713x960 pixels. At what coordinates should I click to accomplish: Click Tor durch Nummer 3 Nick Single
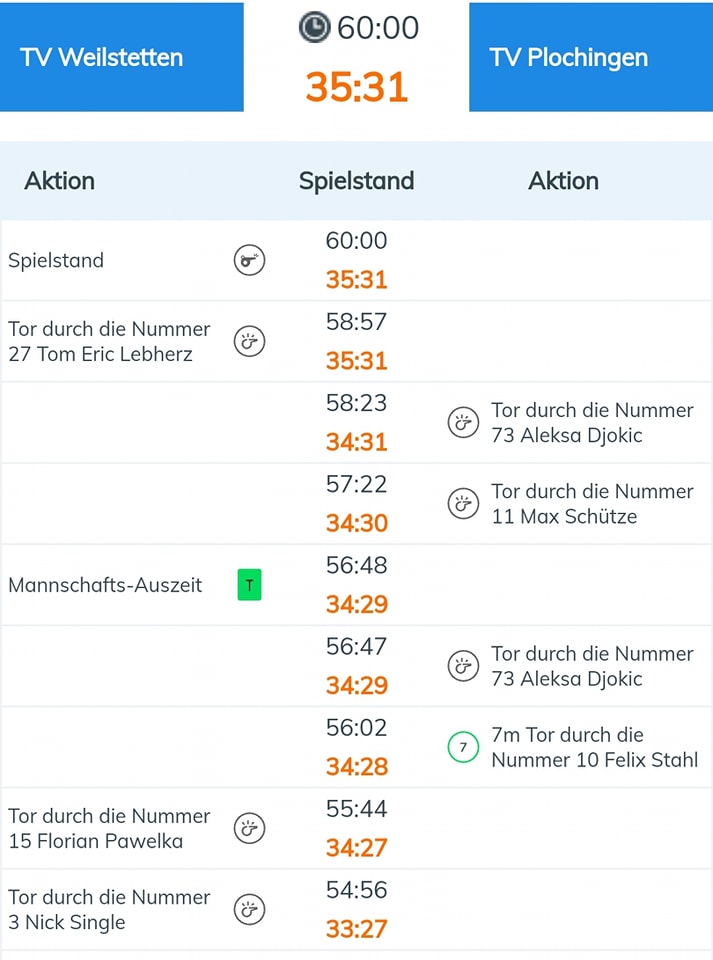(x=109, y=909)
